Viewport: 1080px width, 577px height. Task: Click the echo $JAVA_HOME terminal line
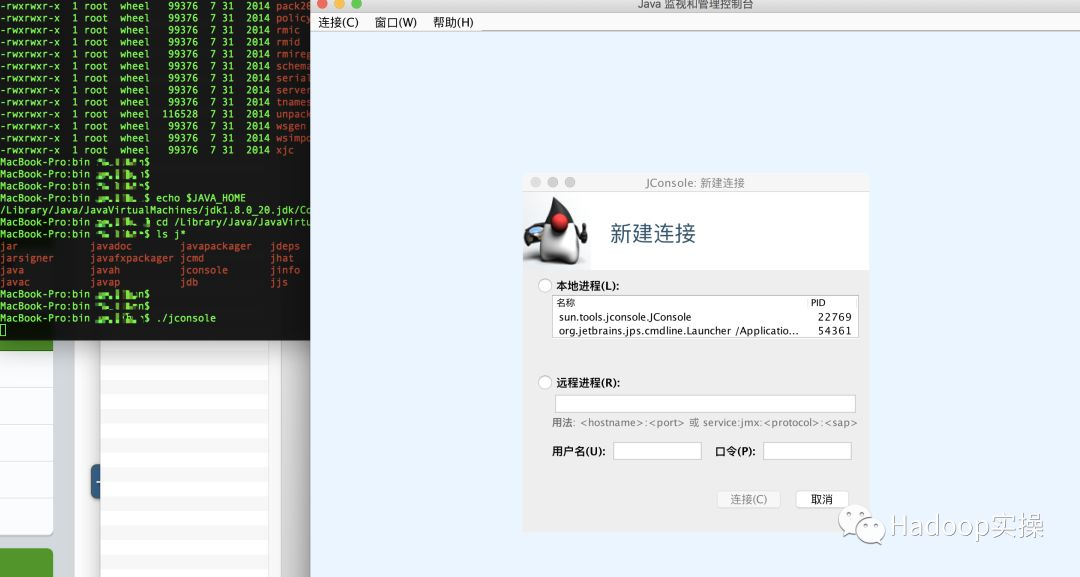(200, 198)
